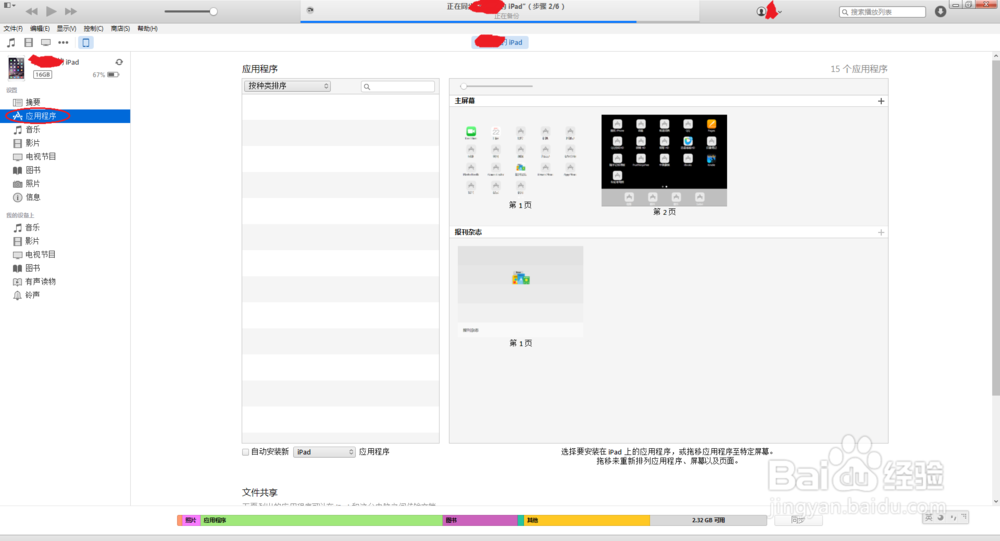1000x541 pixels.
Task: Click the iPad device picture in sidebar
Action: [16, 68]
